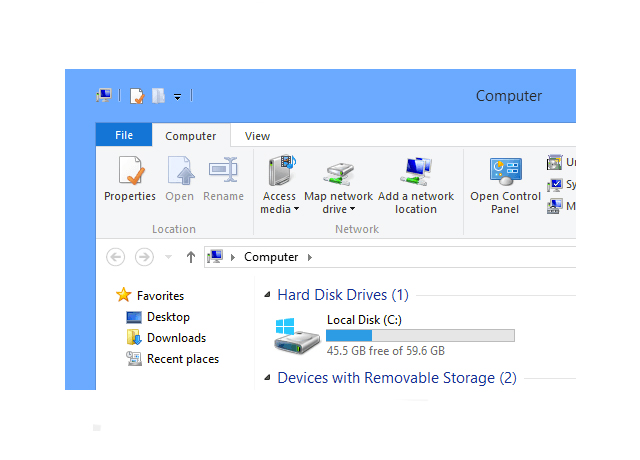Expand the chevron after Computer in address bar

[310, 258]
